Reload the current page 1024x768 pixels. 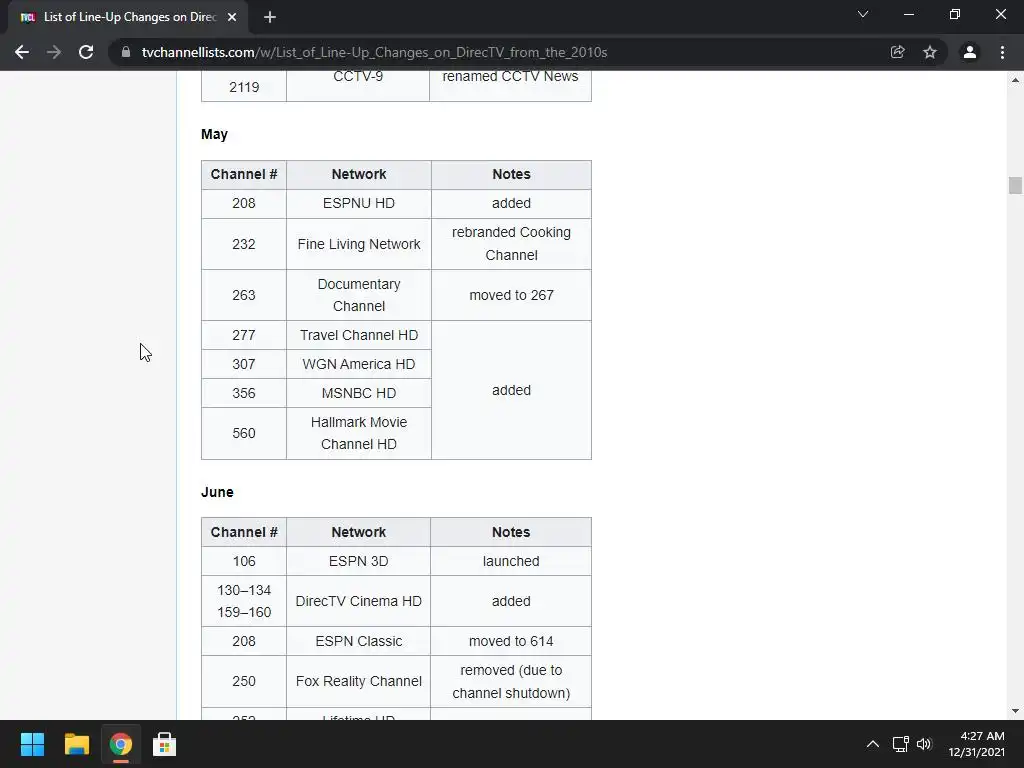86,52
